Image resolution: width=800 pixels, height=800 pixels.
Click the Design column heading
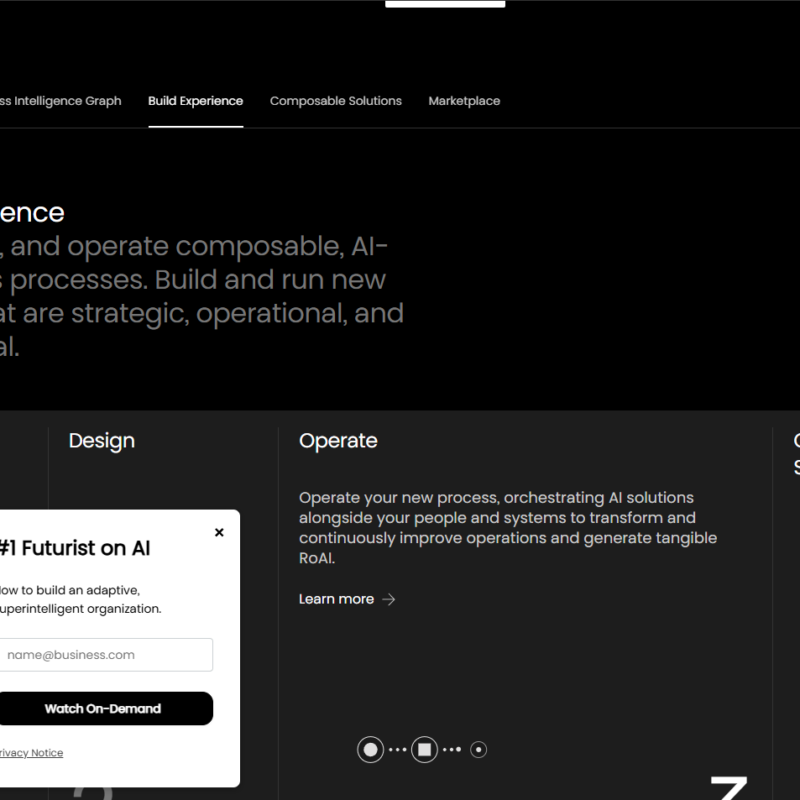point(101,441)
